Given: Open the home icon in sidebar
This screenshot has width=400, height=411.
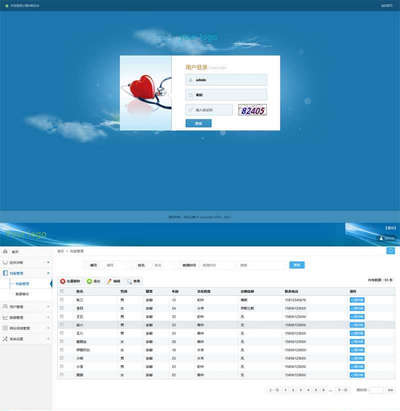Looking at the screenshot, I should pyautogui.click(x=5, y=251).
